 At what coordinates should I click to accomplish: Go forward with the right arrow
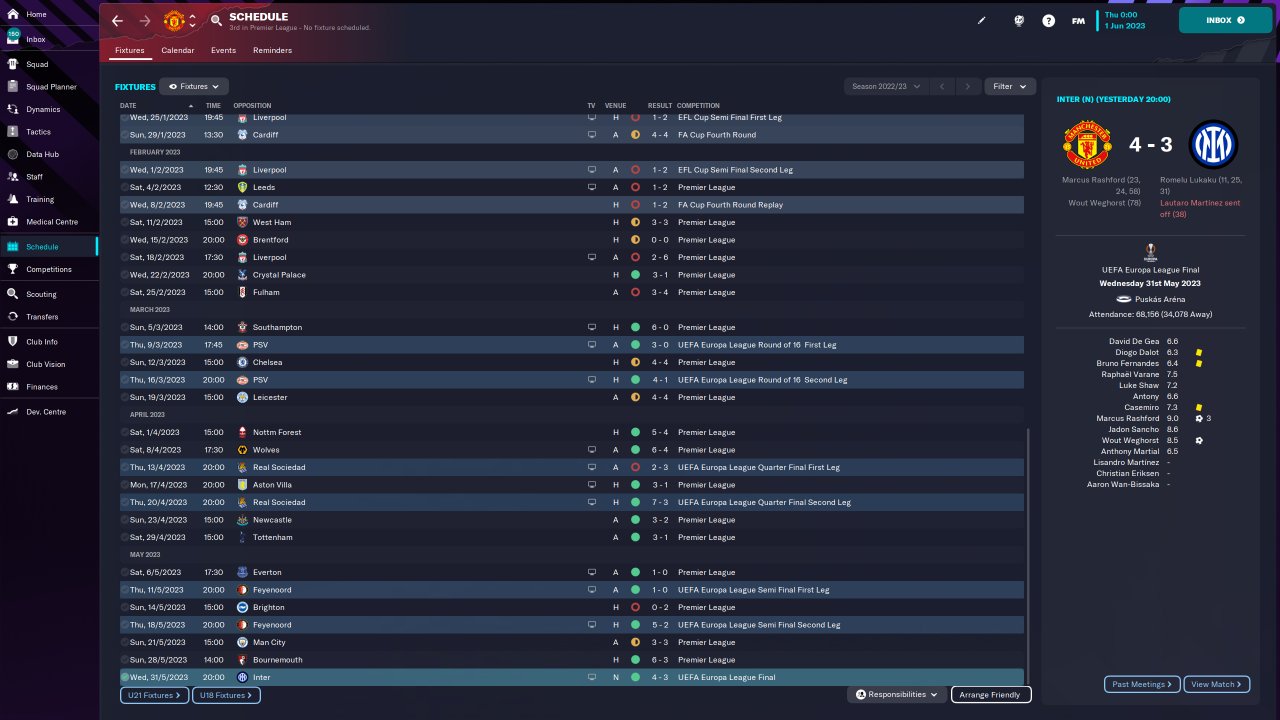click(x=145, y=21)
